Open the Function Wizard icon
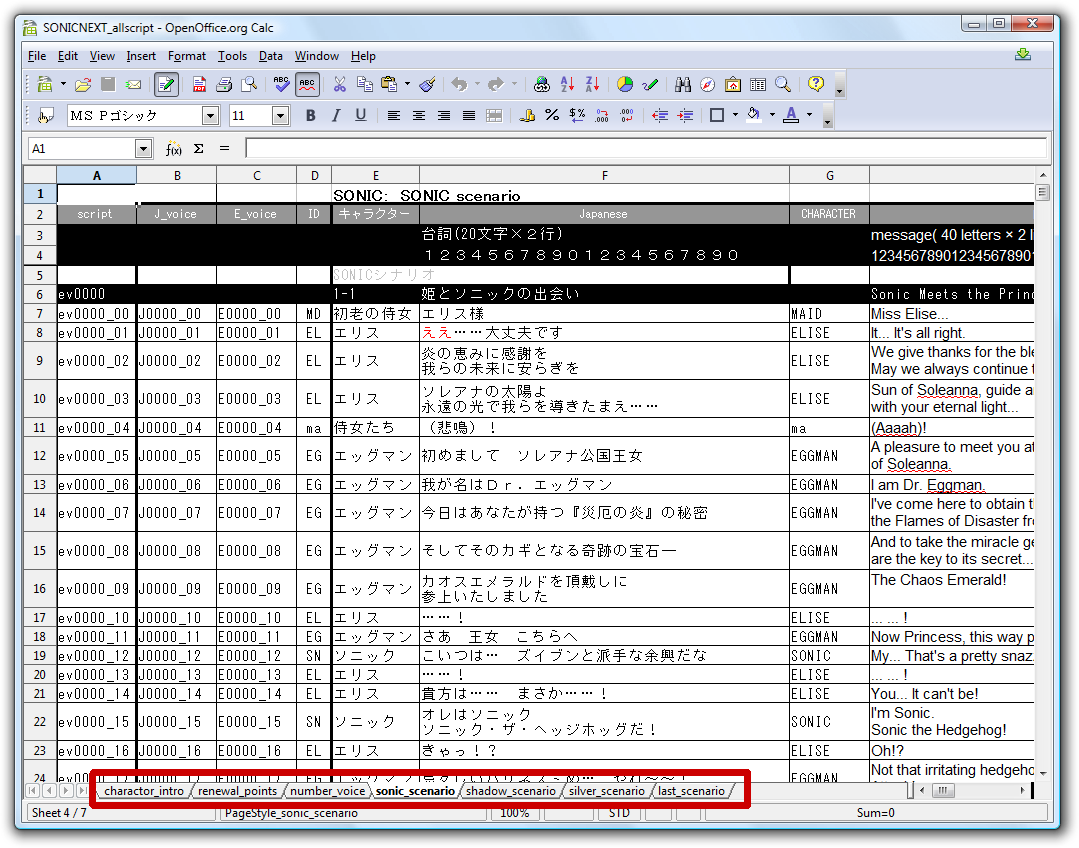 coord(173,149)
